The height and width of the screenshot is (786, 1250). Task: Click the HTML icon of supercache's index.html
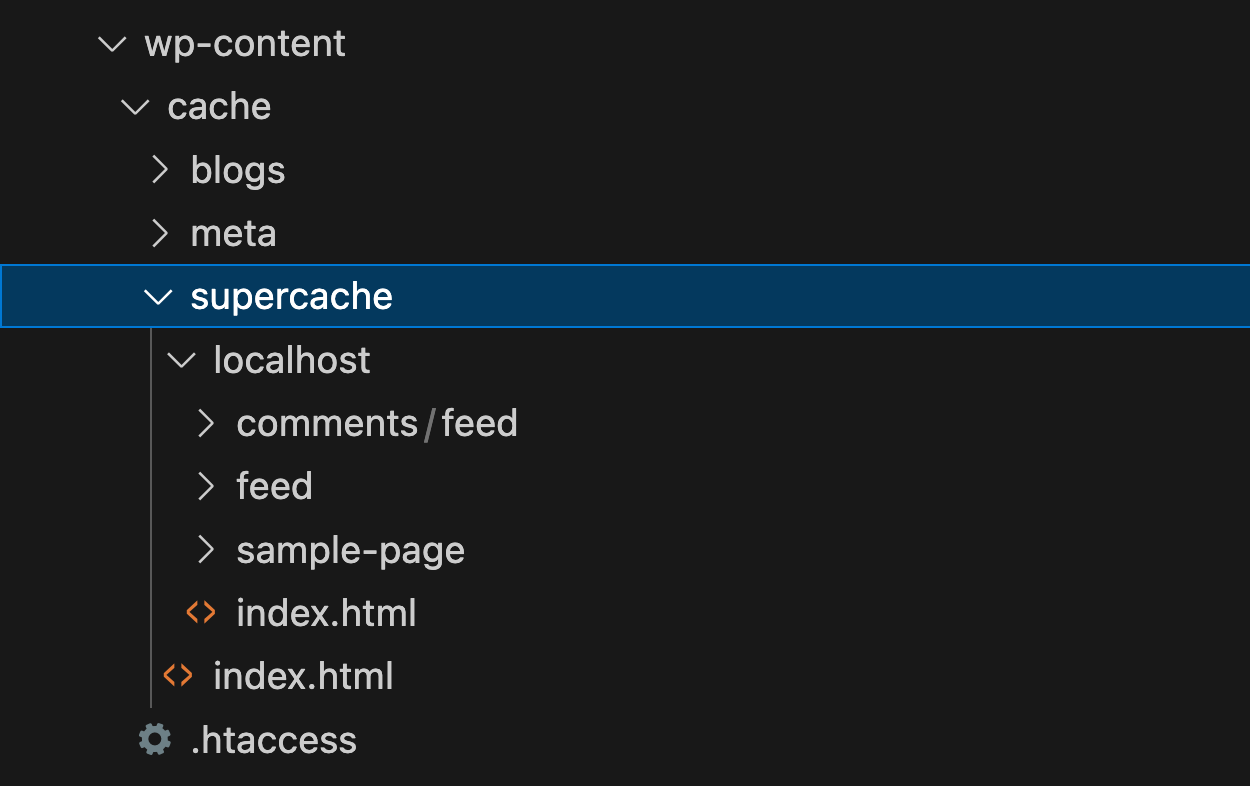[178, 676]
